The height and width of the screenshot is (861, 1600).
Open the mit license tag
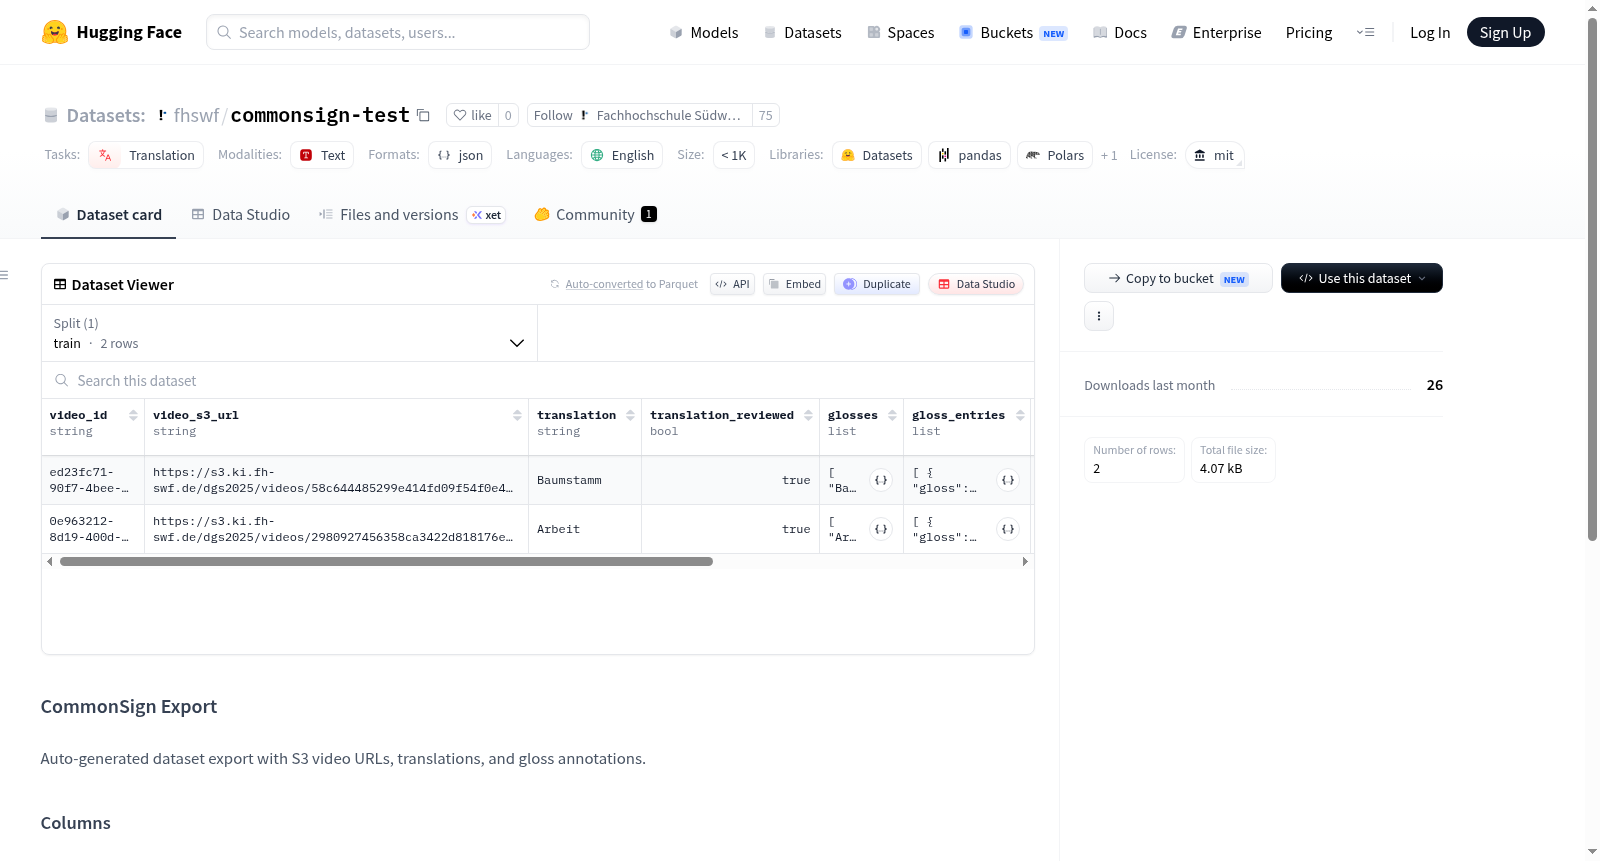click(1215, 155)
